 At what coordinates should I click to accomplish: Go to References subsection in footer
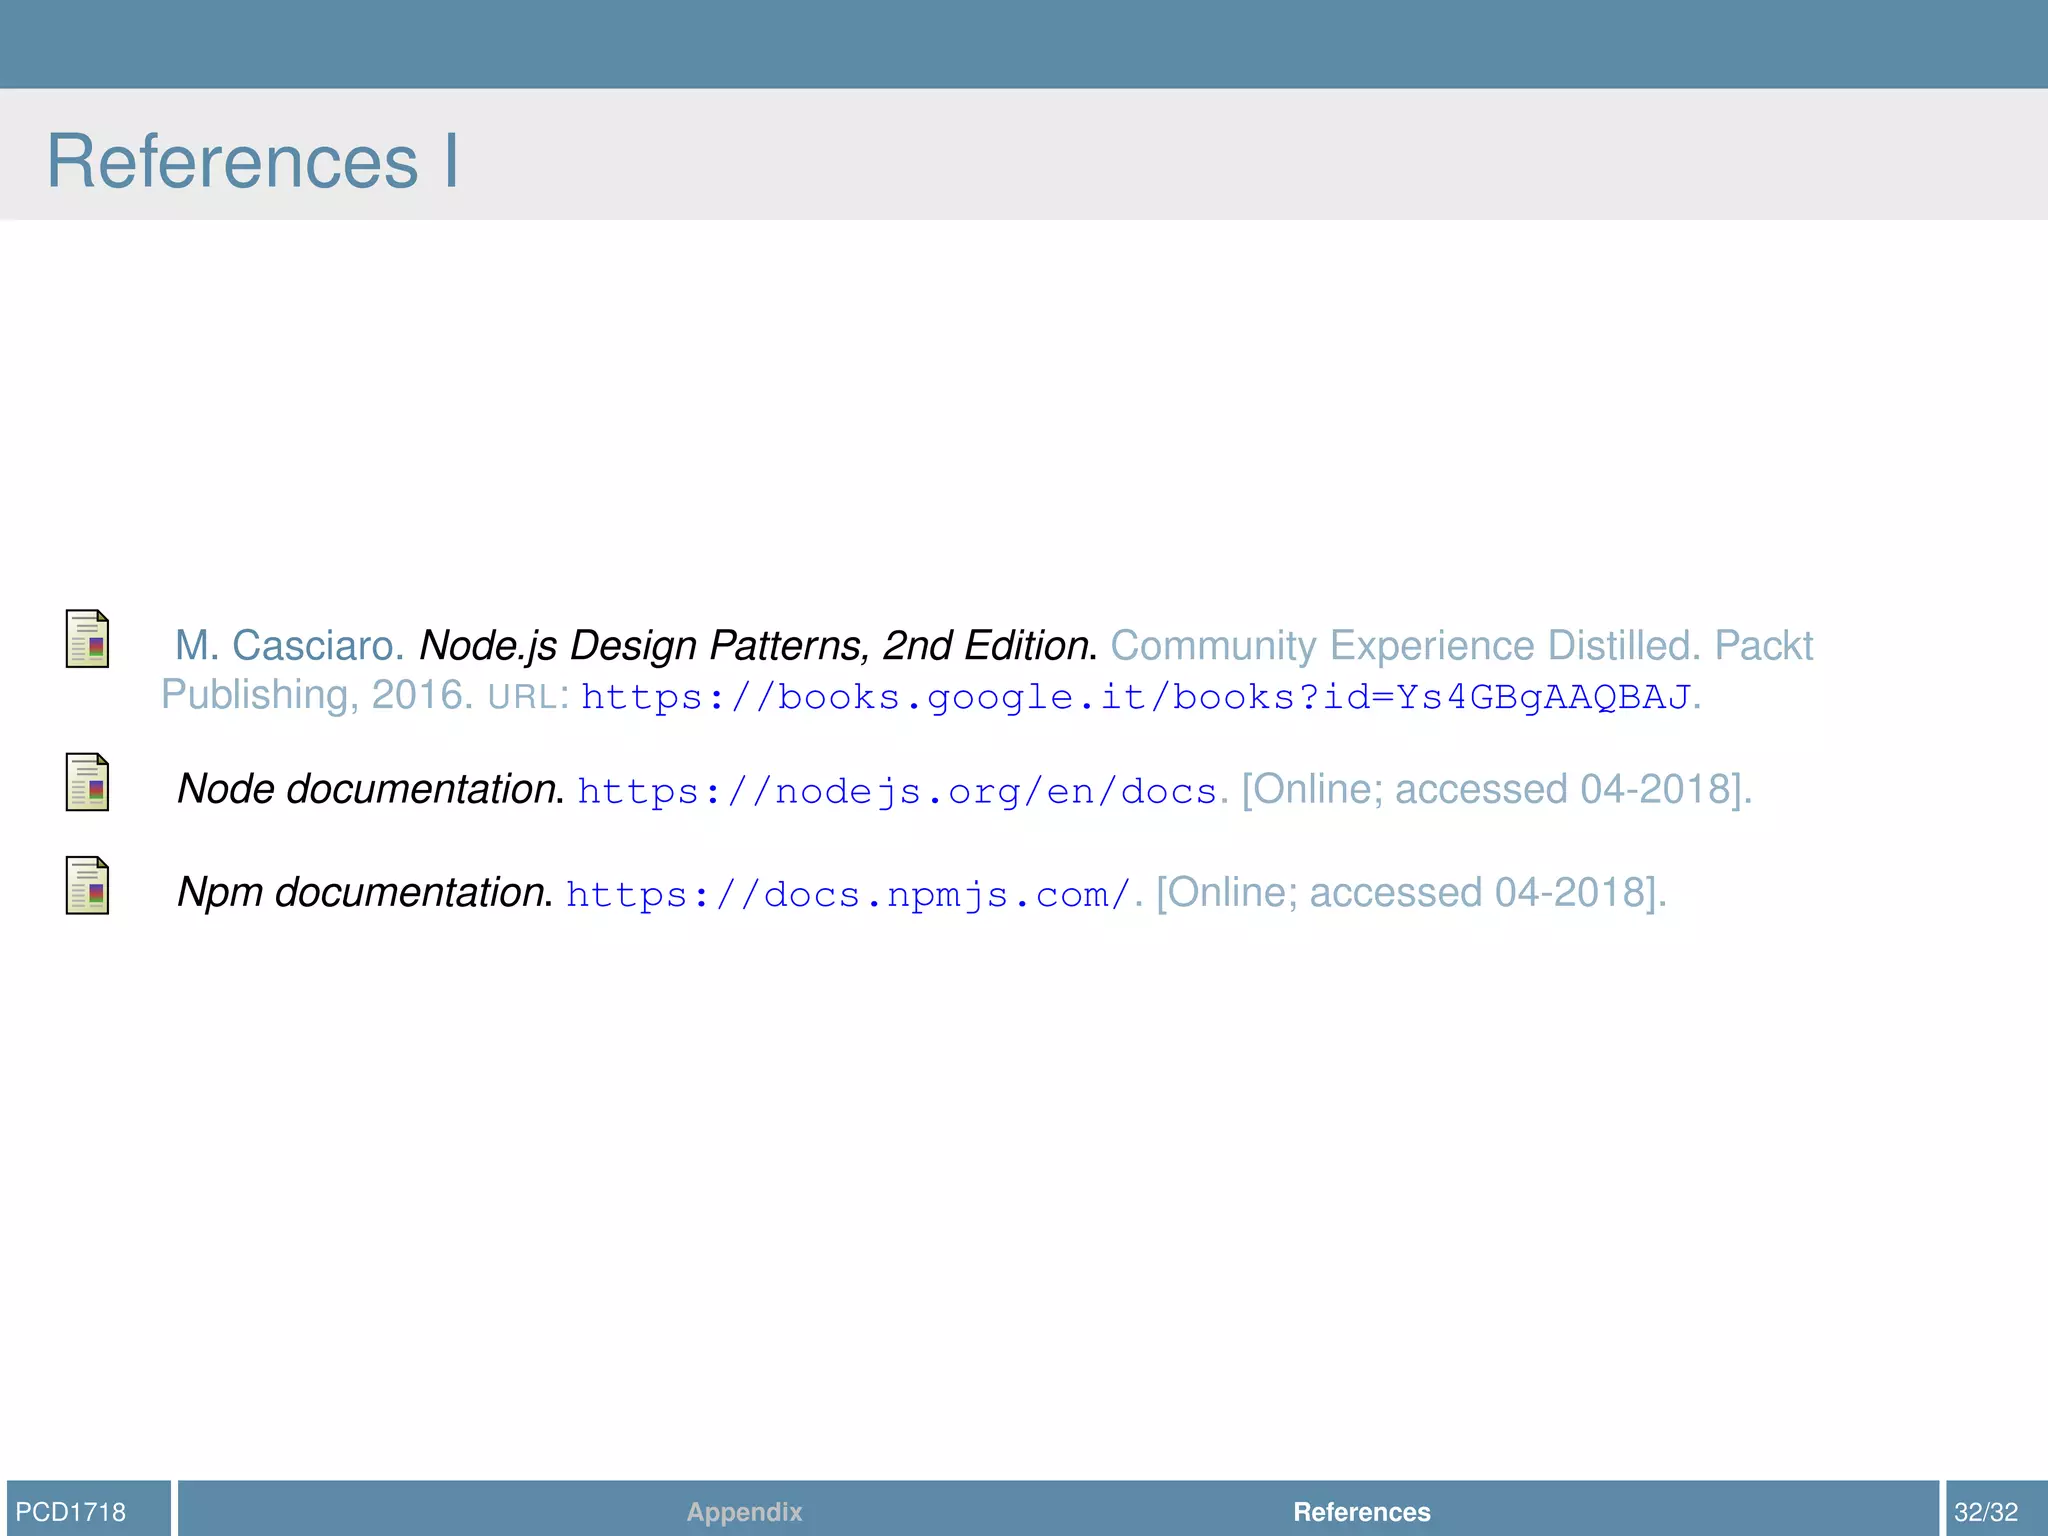click(x=1361, y=1511)
